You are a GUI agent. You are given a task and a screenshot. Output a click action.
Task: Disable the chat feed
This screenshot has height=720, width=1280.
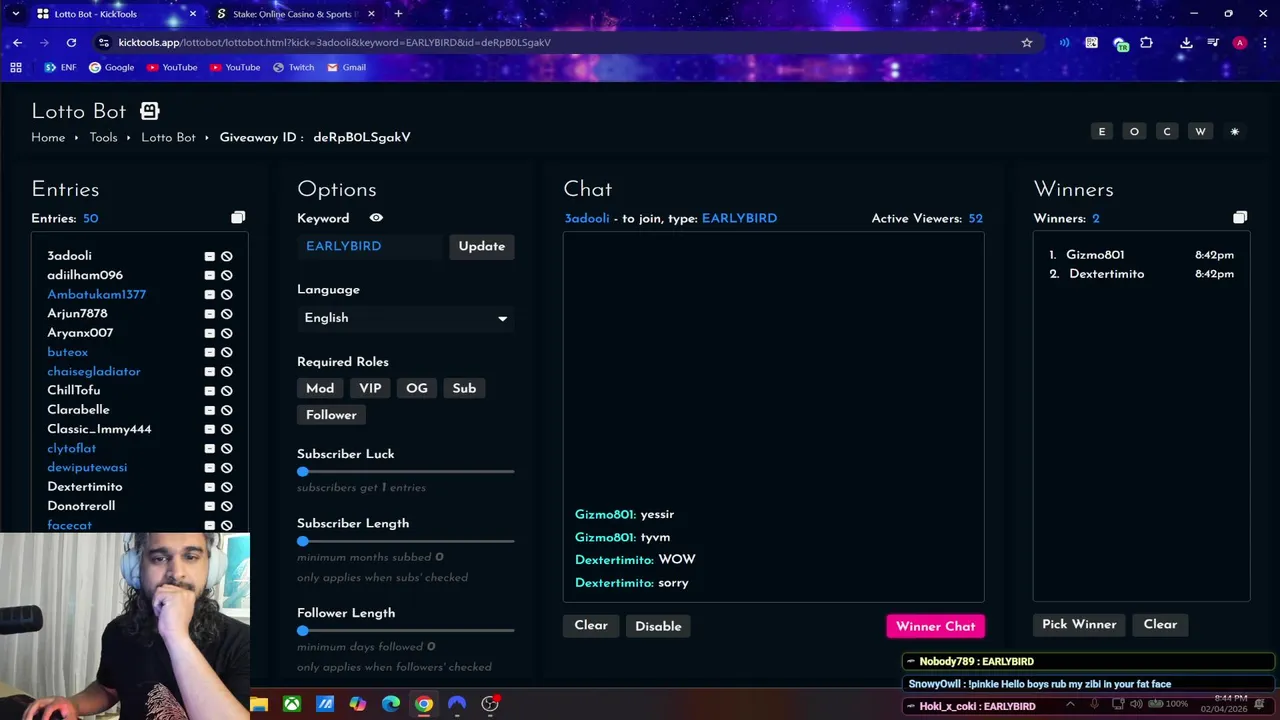[x=658, y=626]
